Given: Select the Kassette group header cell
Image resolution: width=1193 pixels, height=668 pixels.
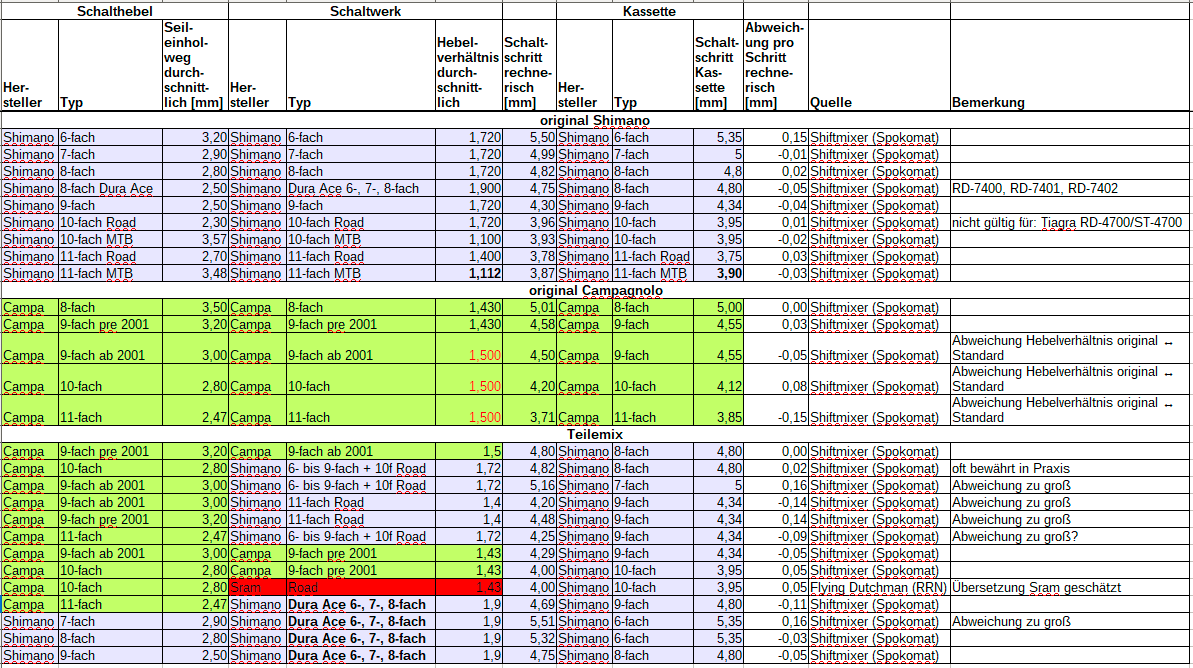Looking at the screenshot, I should 649,11.
